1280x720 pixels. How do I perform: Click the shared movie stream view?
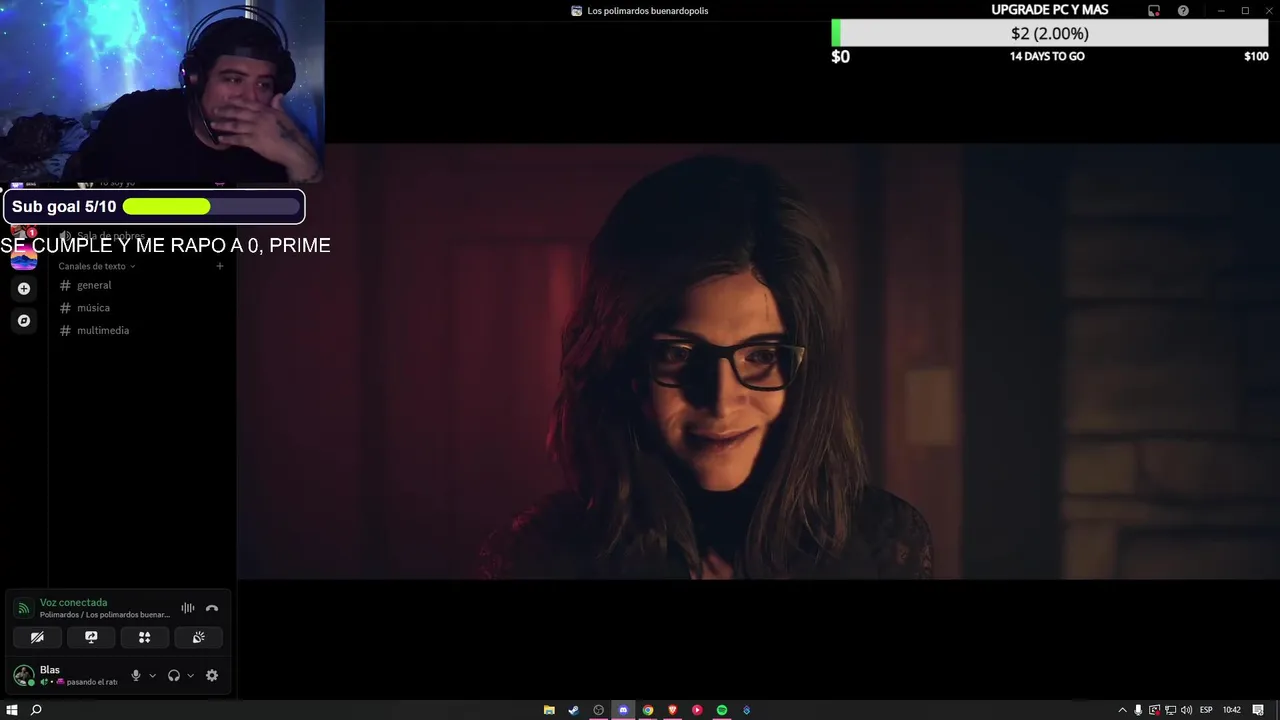(x=758, y=361)
